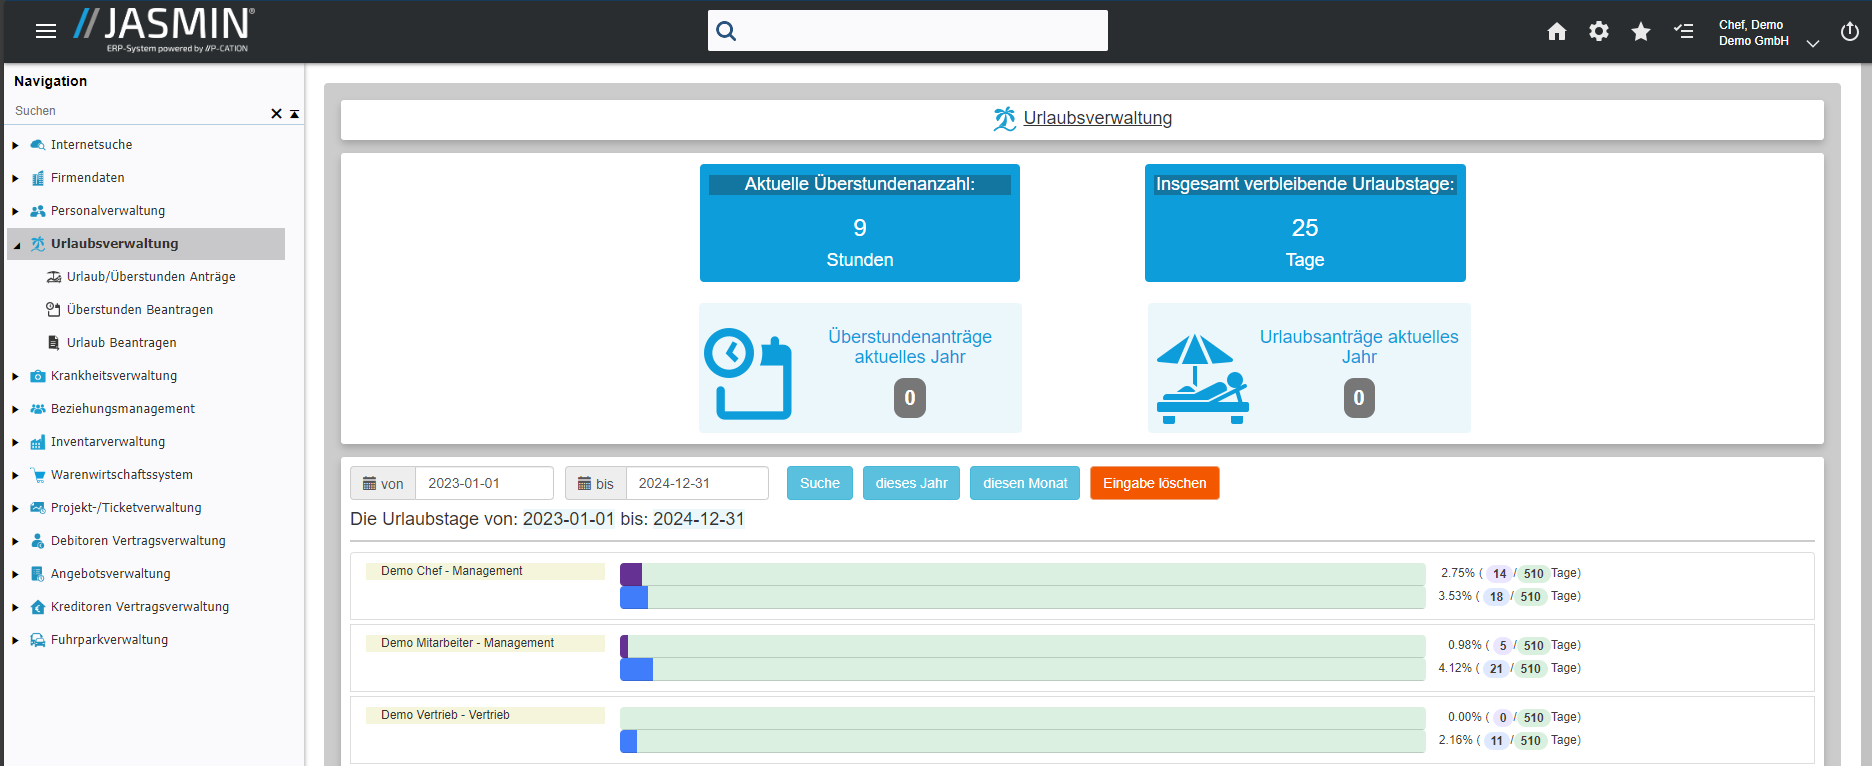Collapse the Urlaubsverwaltung tree node
Screen dimensions: 1872x766
tap(16, 245)
